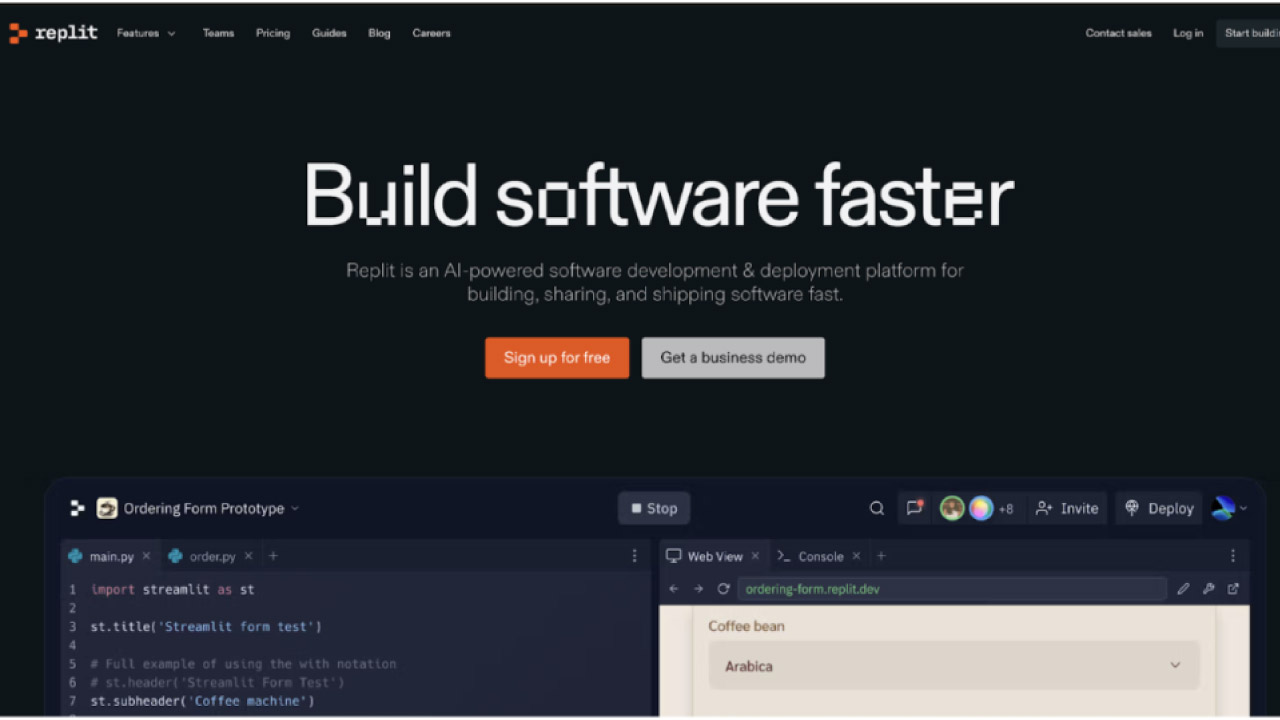Click the import streamlit as st code line

[172, 590]
